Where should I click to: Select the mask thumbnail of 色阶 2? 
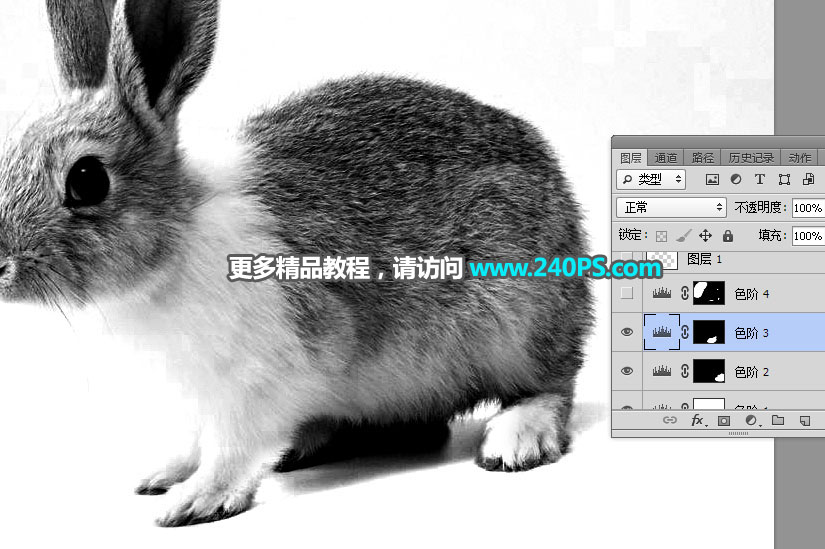pyautogui.click(x=709, y=372)
